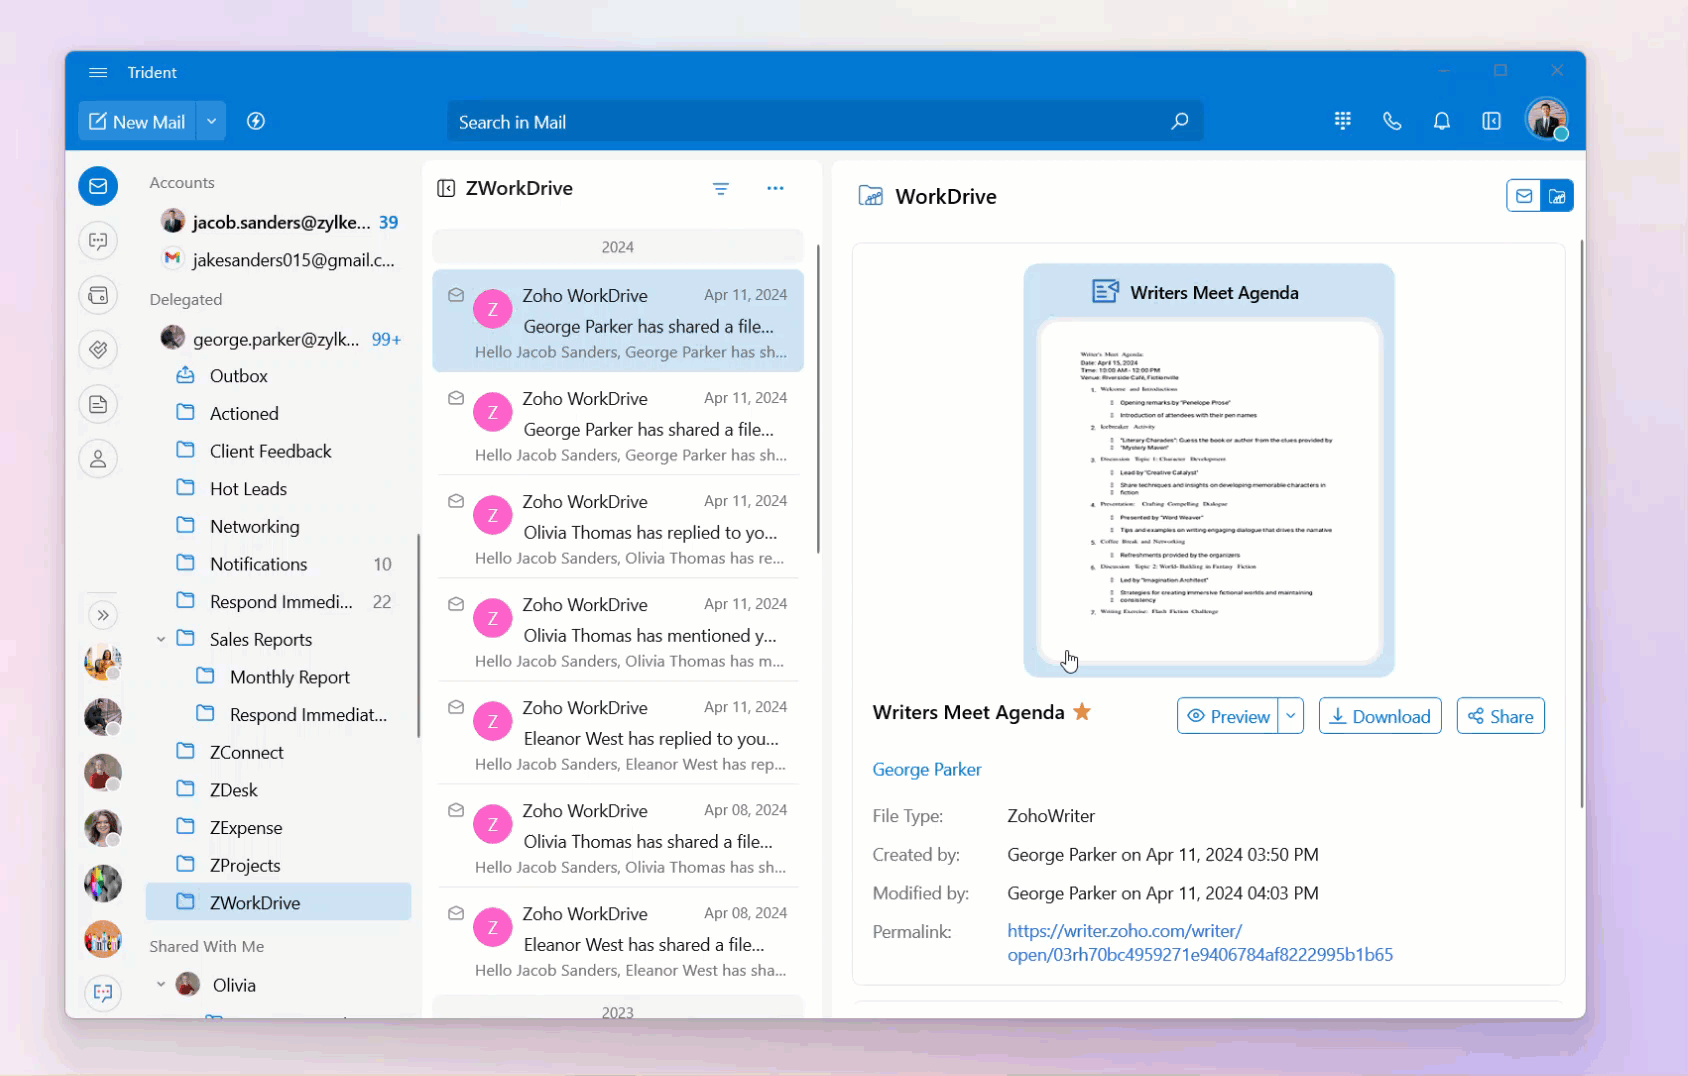This screenshot has height=1076, width=1688.
Task: Collapse folder pane icon beside ZWorkDrive title
Action: tap(446, 188)
